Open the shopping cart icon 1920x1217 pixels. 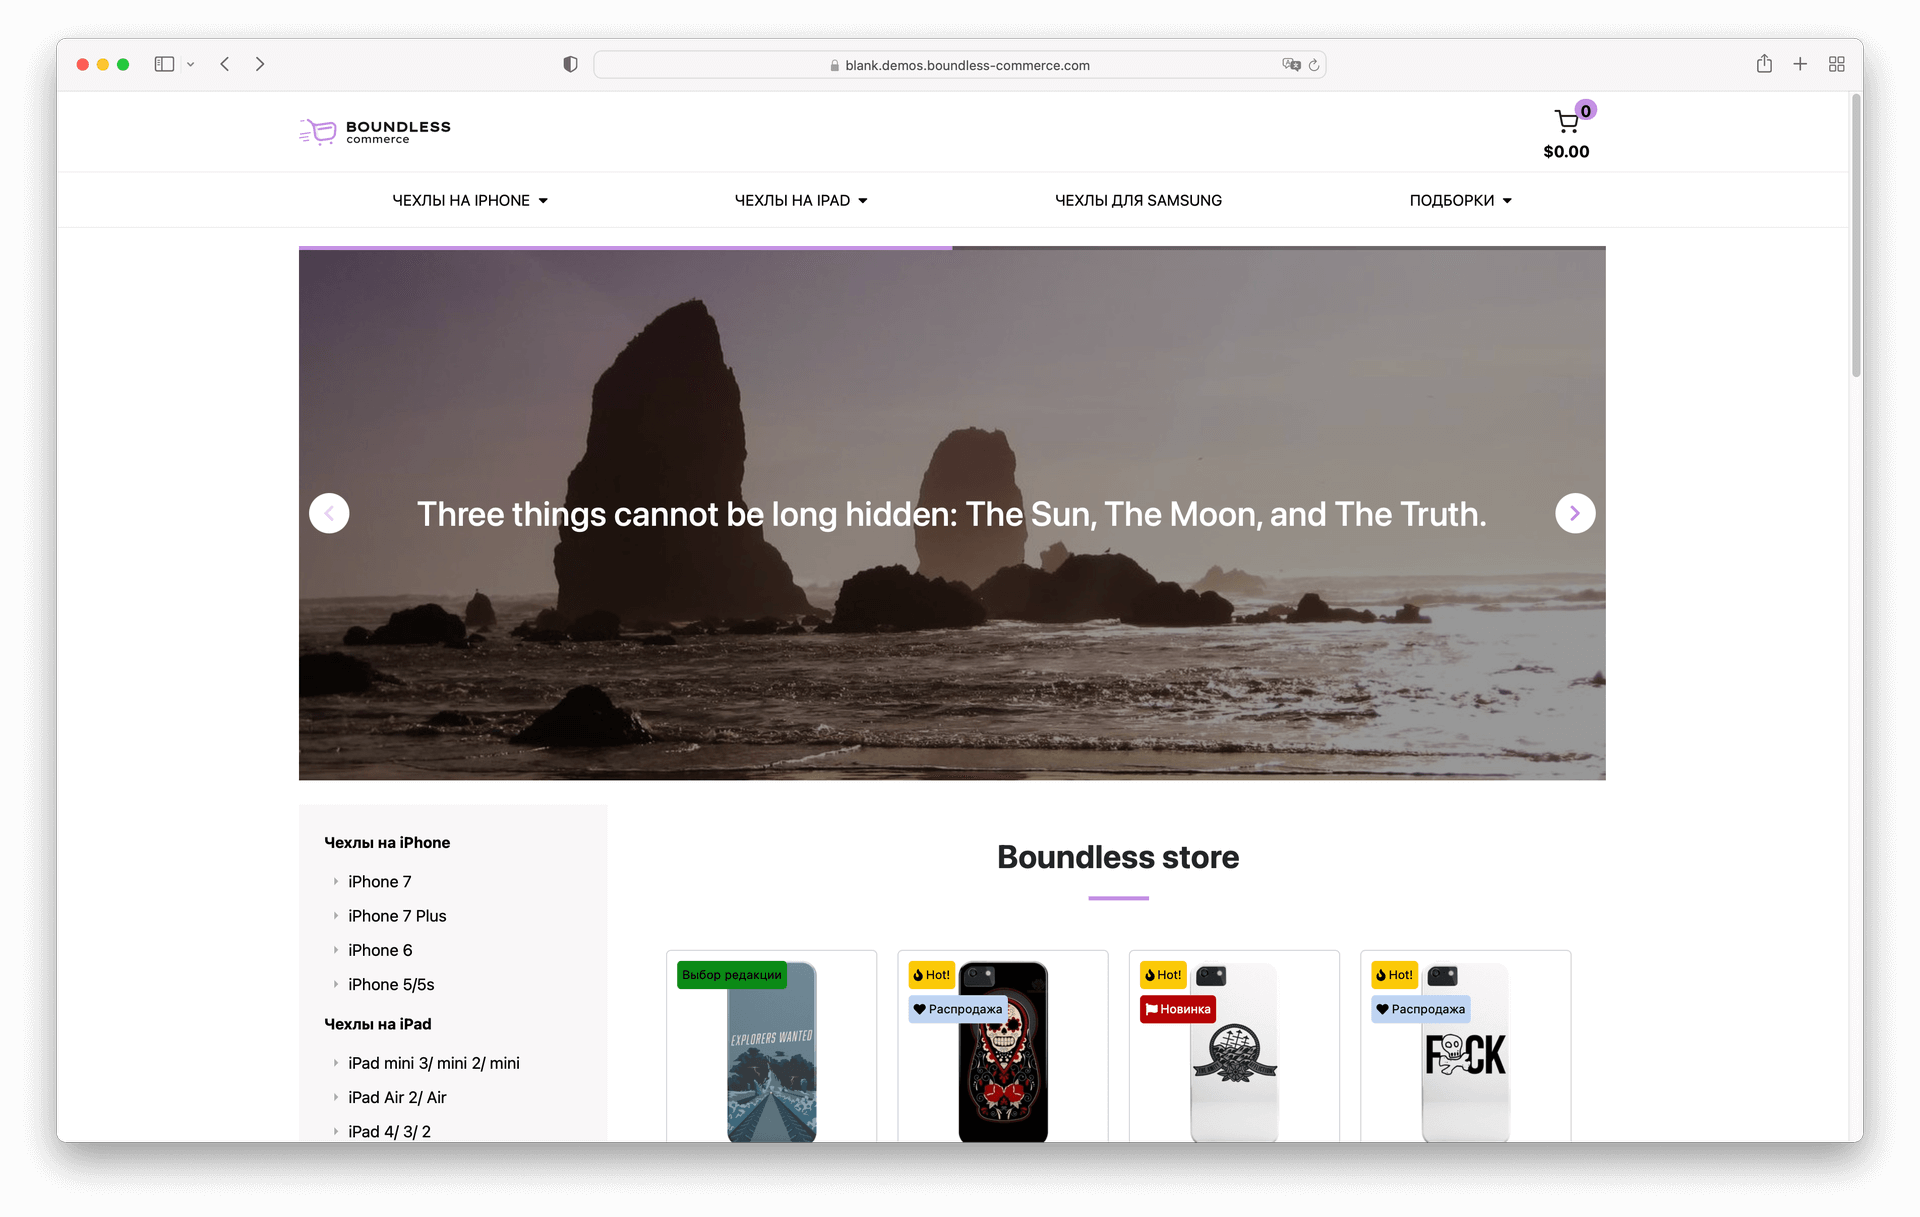click(x=1566, y=123)
